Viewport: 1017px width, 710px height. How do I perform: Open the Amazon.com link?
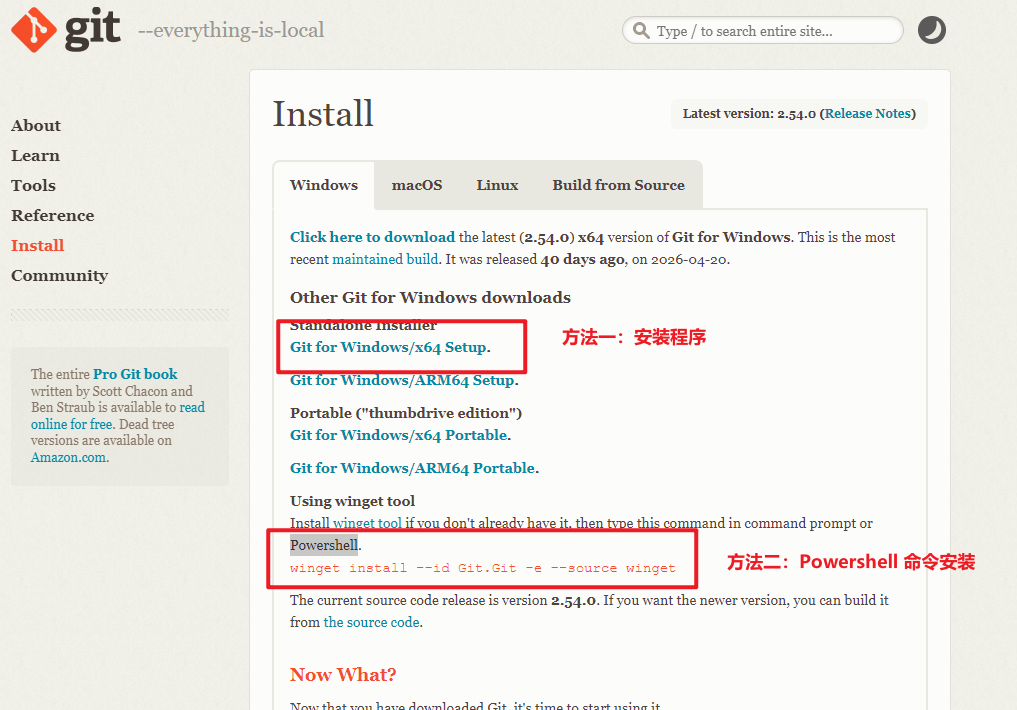[68, 457]
